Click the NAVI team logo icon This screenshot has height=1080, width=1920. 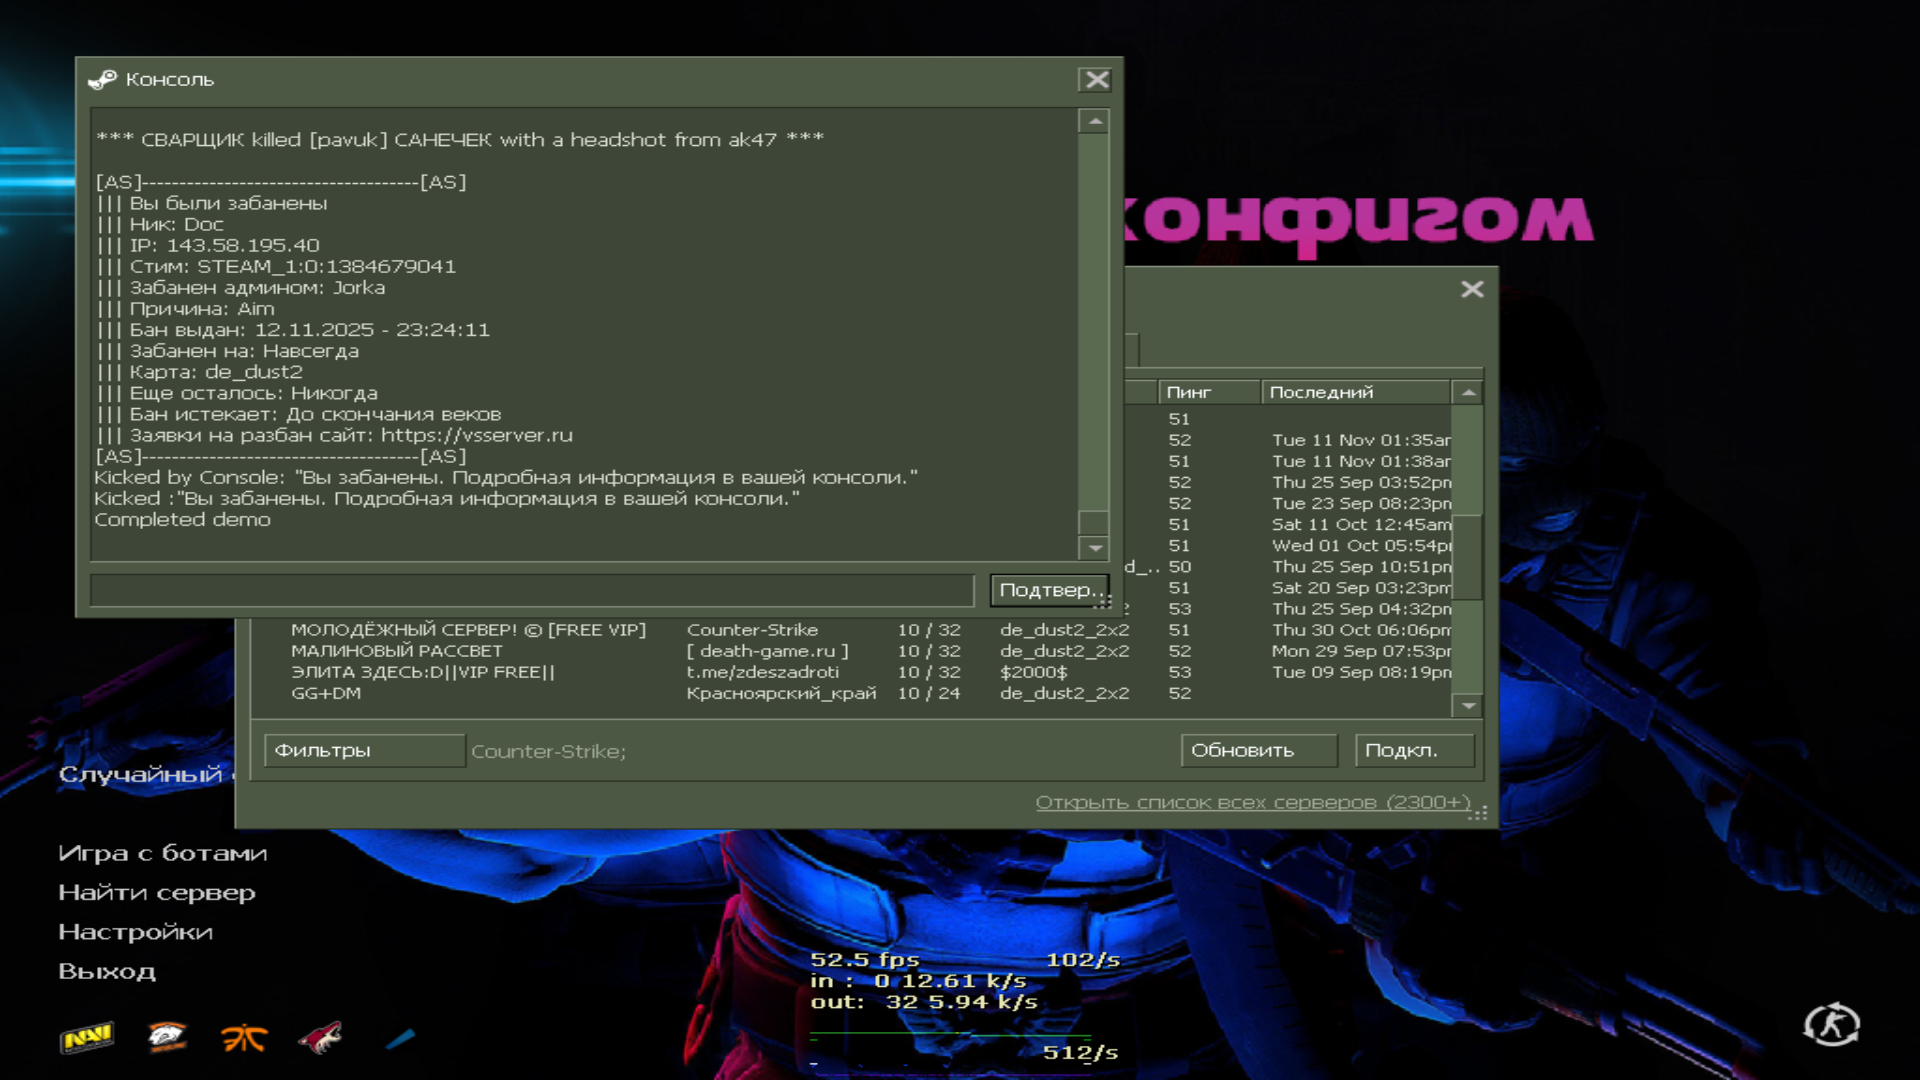pyautogui.click(x=87, y=1038)
